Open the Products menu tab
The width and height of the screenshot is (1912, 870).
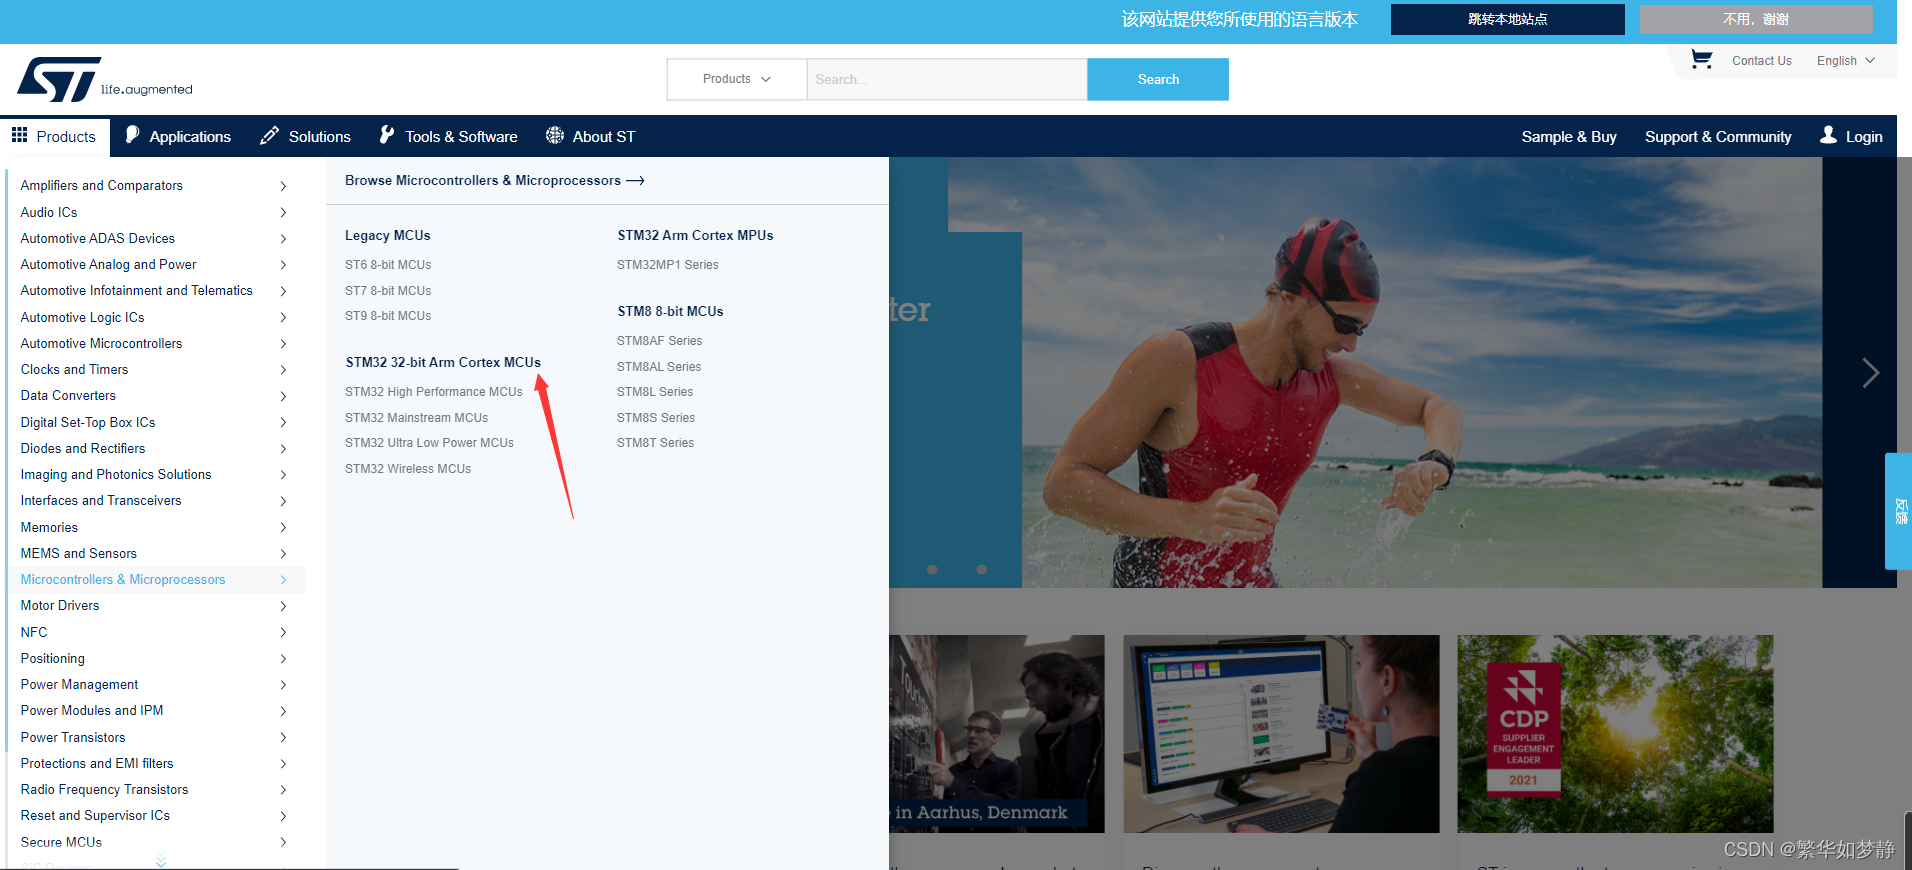[x=54, y=136]
